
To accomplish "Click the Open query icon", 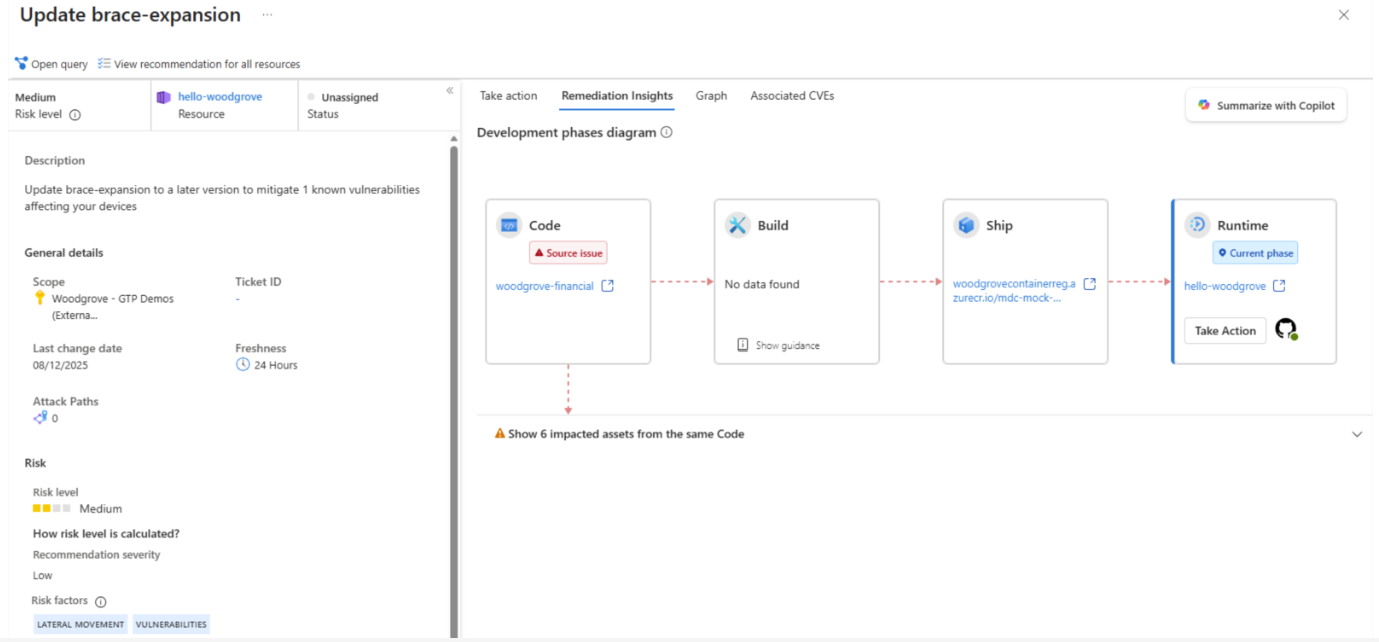I will [x=21, y=64].
